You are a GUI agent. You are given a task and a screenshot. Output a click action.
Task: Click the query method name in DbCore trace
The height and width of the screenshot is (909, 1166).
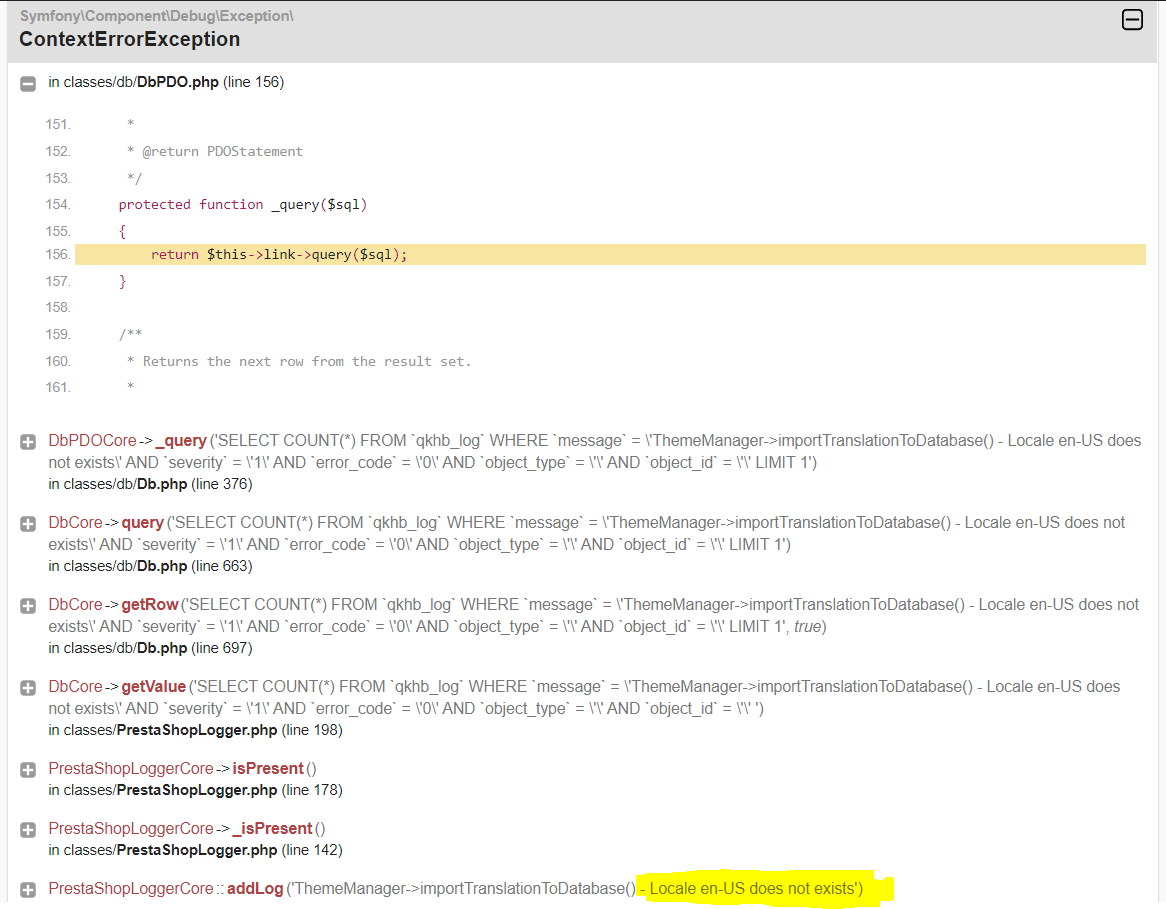[142, 522]
